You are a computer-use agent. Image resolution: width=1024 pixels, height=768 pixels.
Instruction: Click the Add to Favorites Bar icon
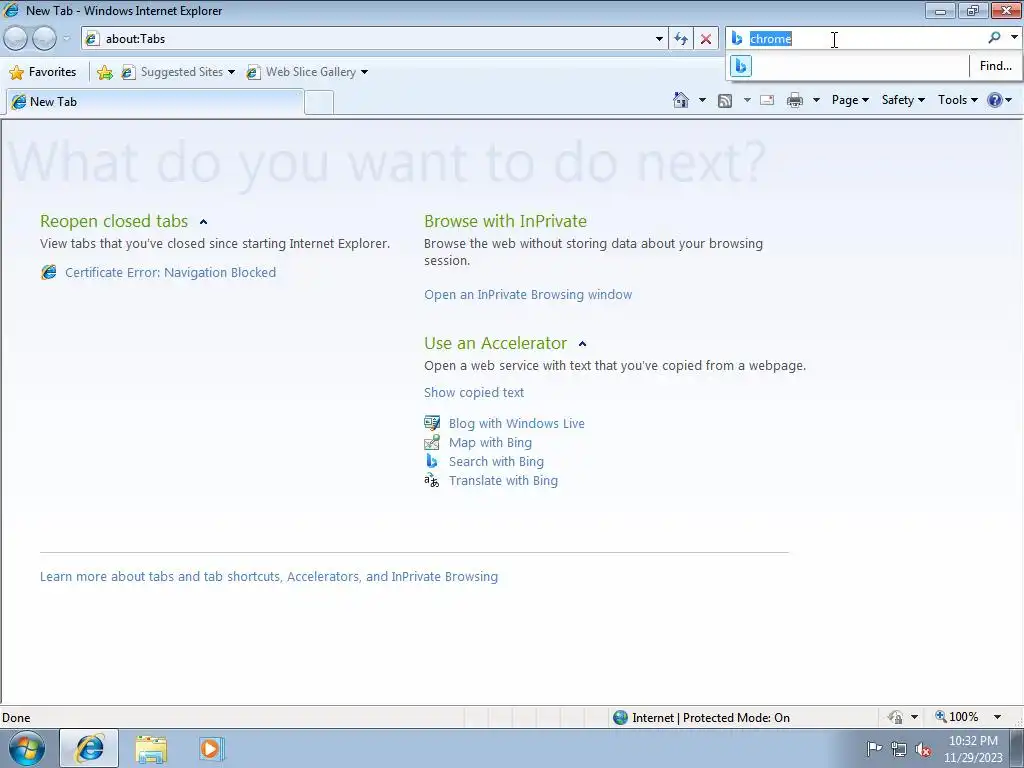(104, 72)
